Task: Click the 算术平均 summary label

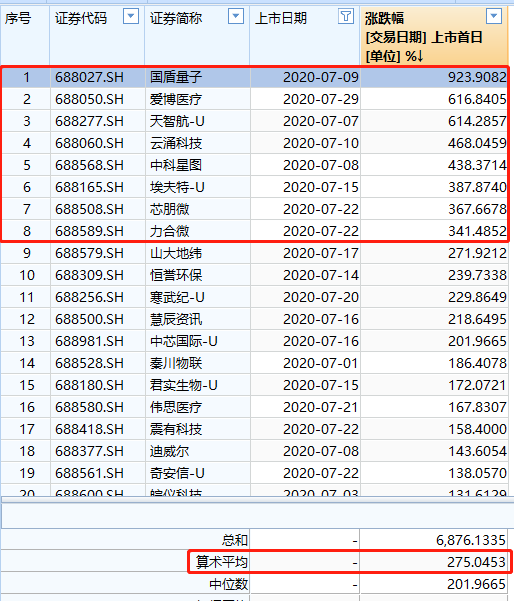Action: (x=222, y=562)
